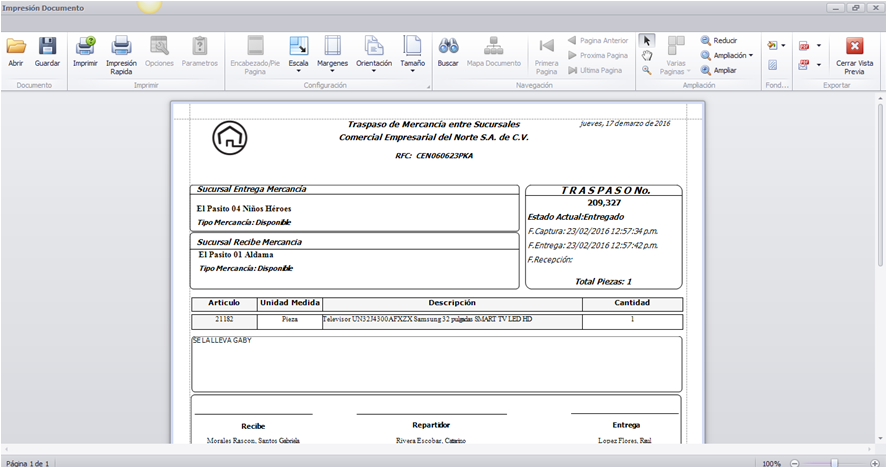
Task: Activate the magnifier zoom tool
Action: [x=647, y=70]
